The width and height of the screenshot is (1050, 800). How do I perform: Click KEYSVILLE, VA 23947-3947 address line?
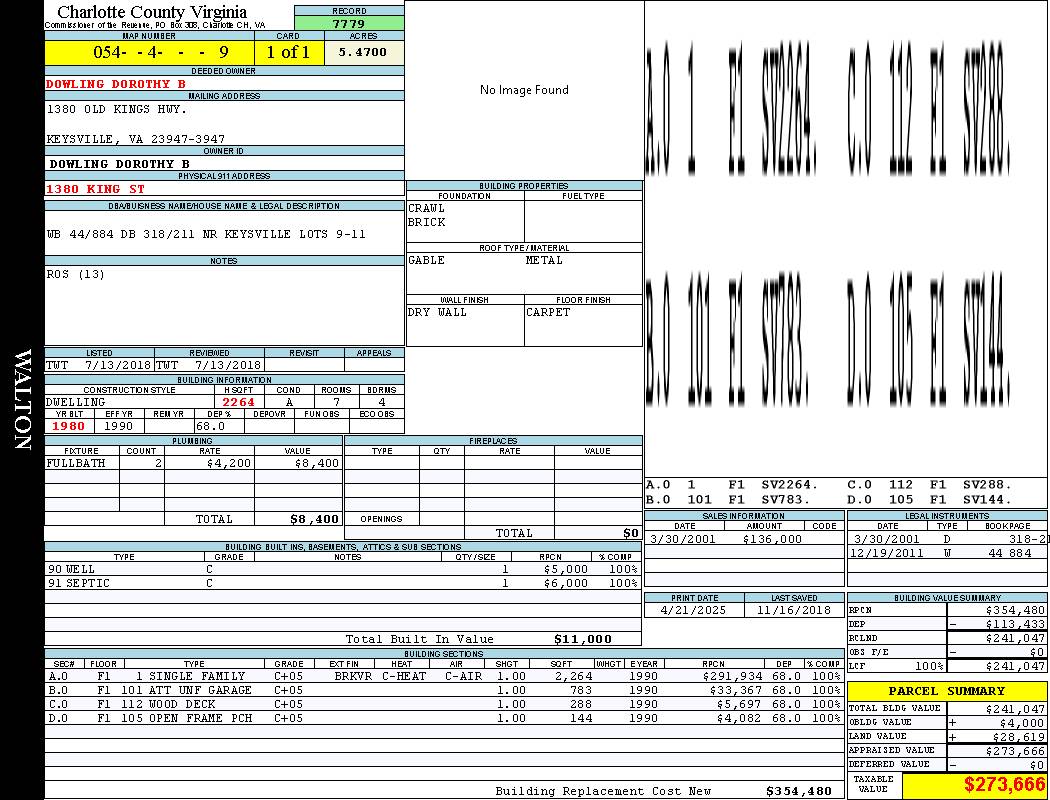[x=135, y=139]
